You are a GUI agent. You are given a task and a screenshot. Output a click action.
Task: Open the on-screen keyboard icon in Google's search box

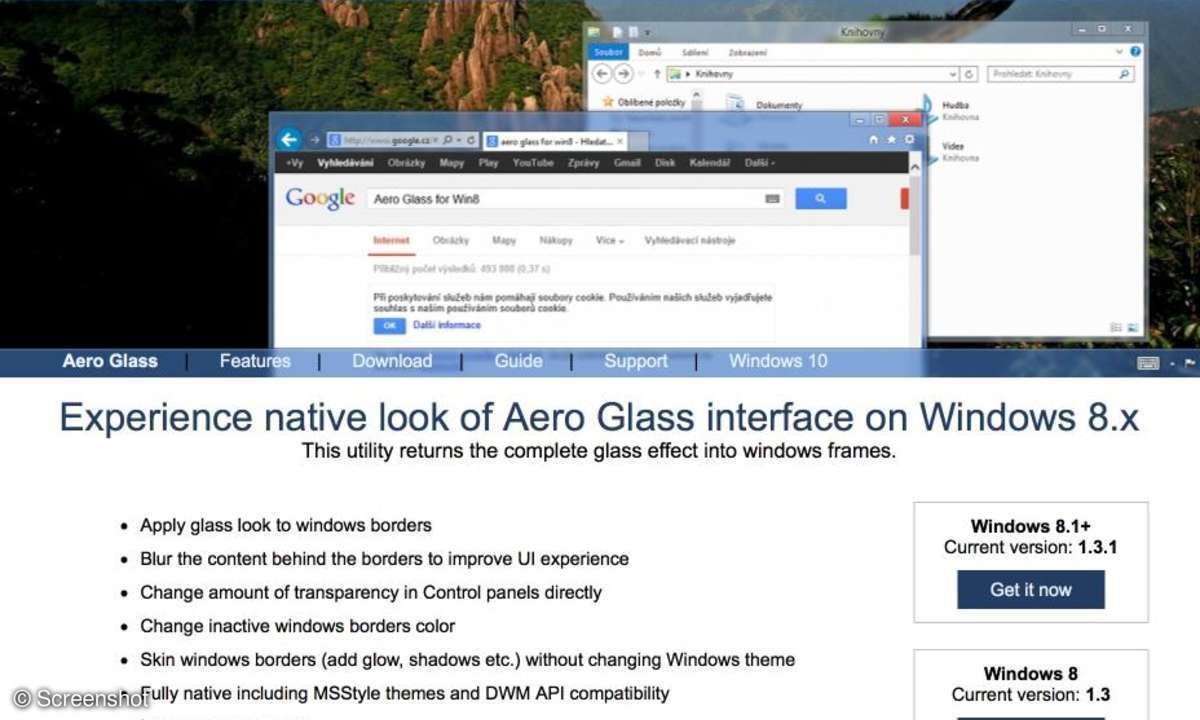[x=772, y=199]
